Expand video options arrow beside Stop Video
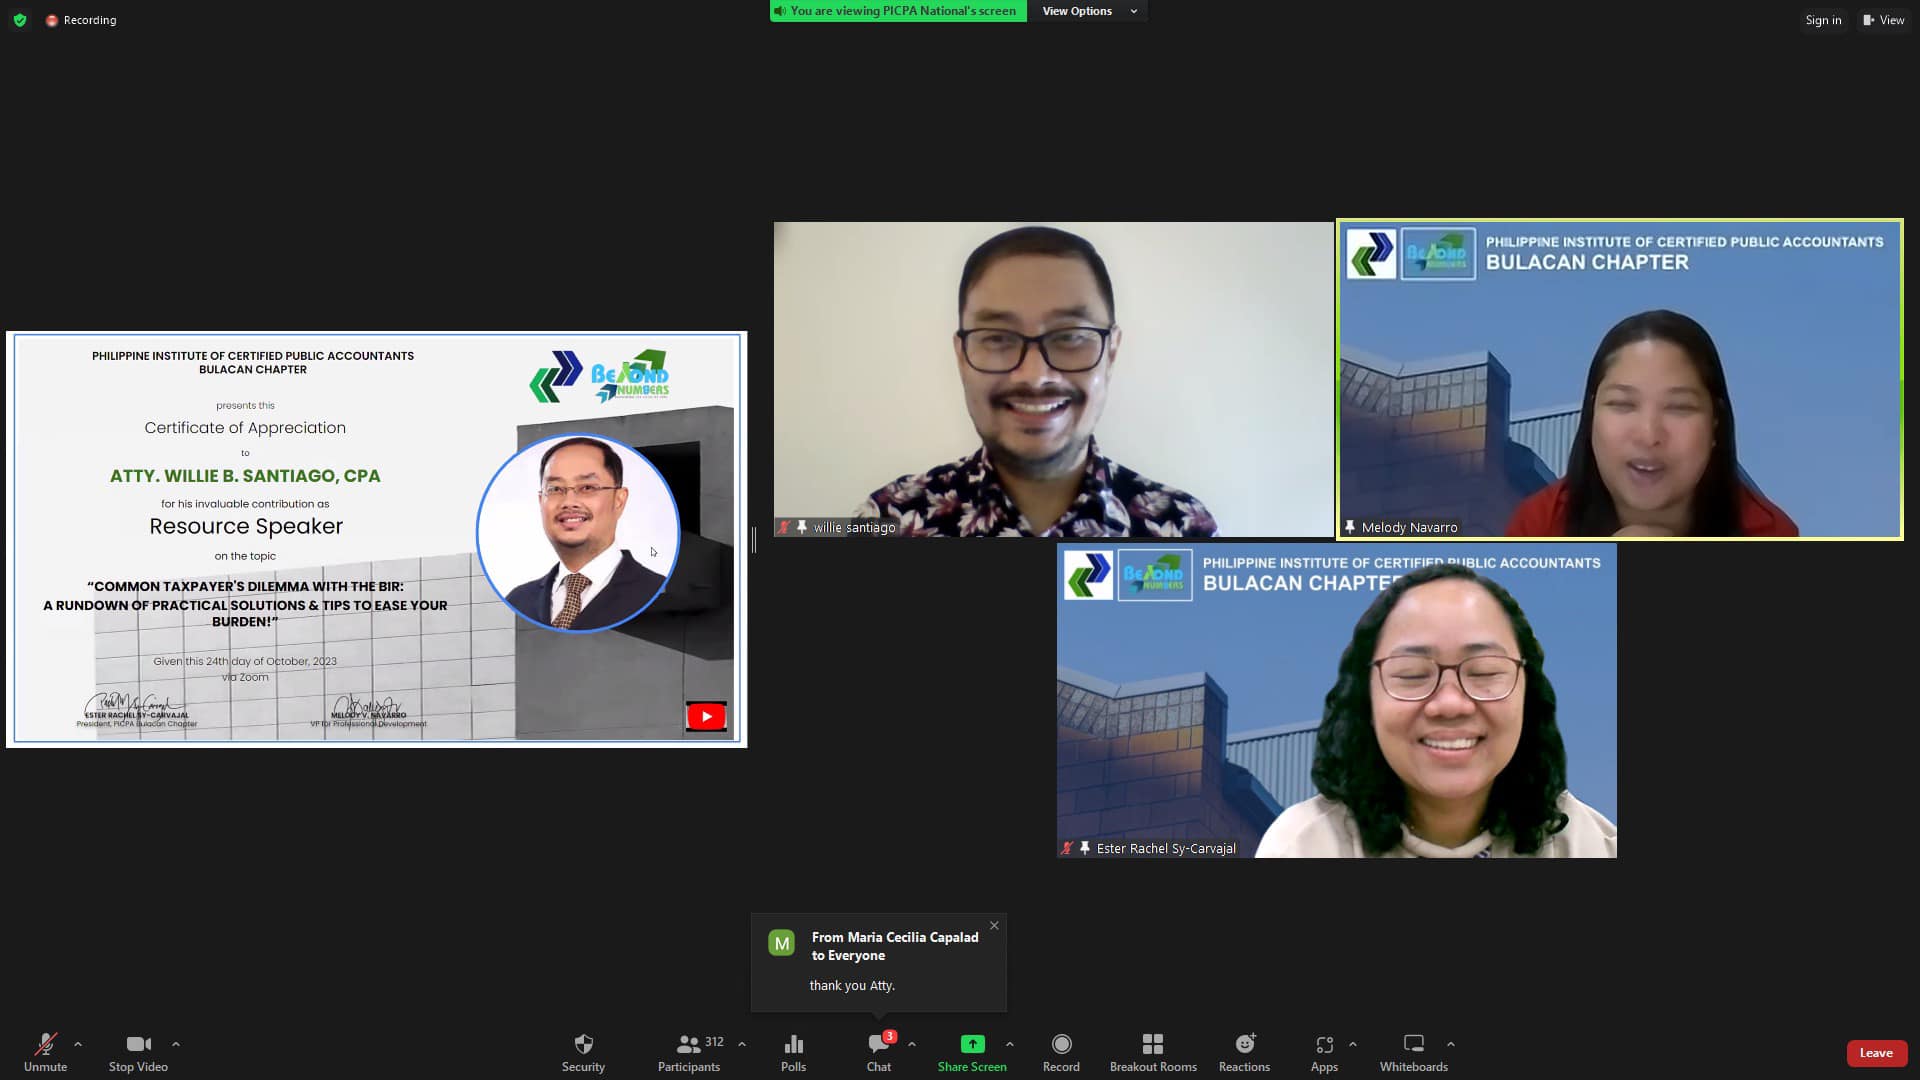The width and height of the screenshot is (1920, 1080). coord(176,1044)
